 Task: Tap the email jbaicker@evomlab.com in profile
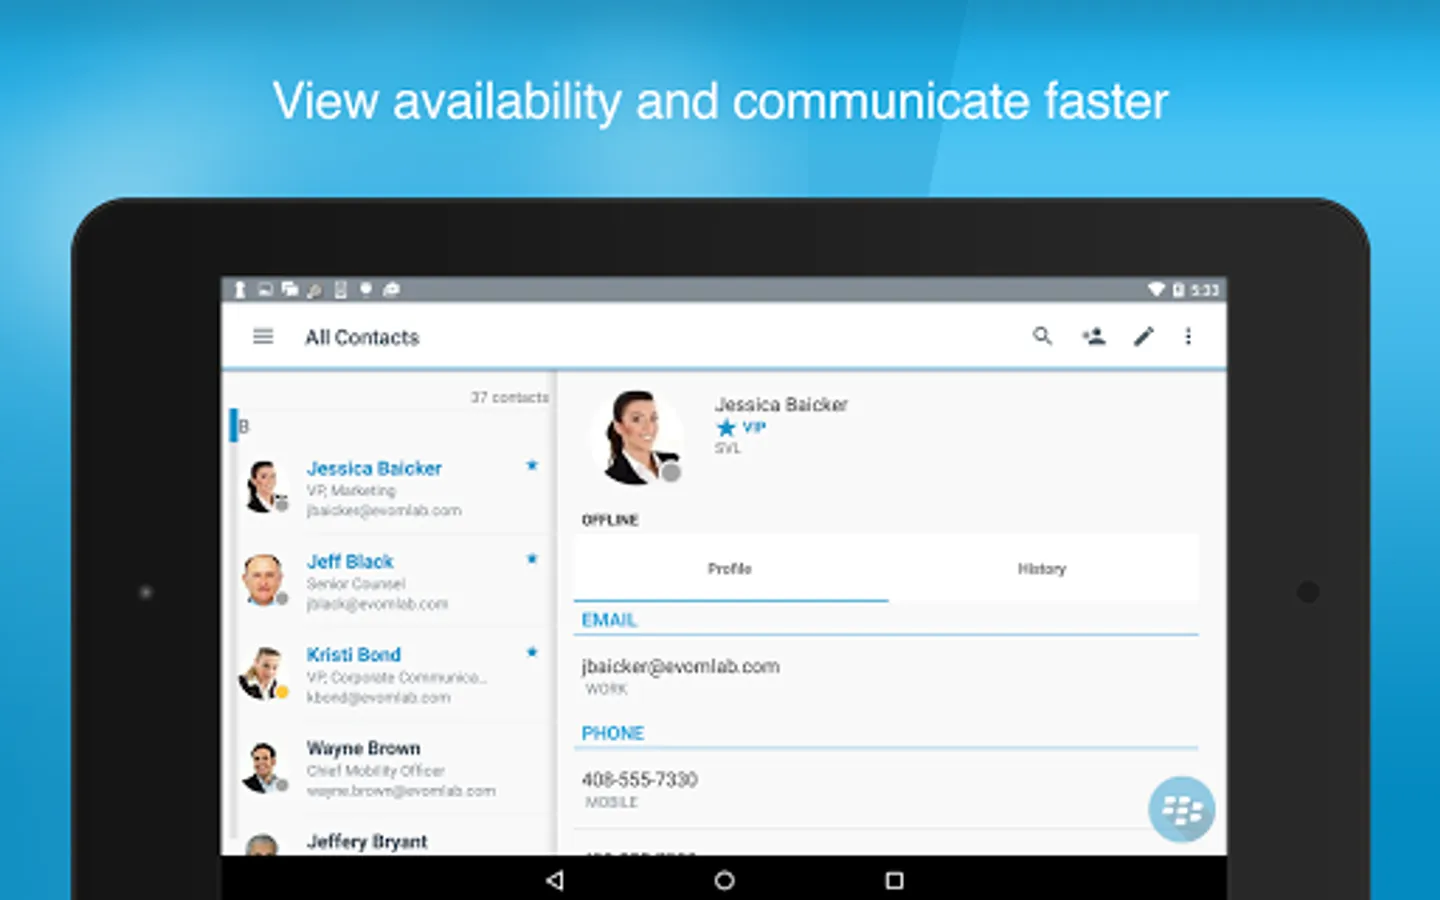680,666
